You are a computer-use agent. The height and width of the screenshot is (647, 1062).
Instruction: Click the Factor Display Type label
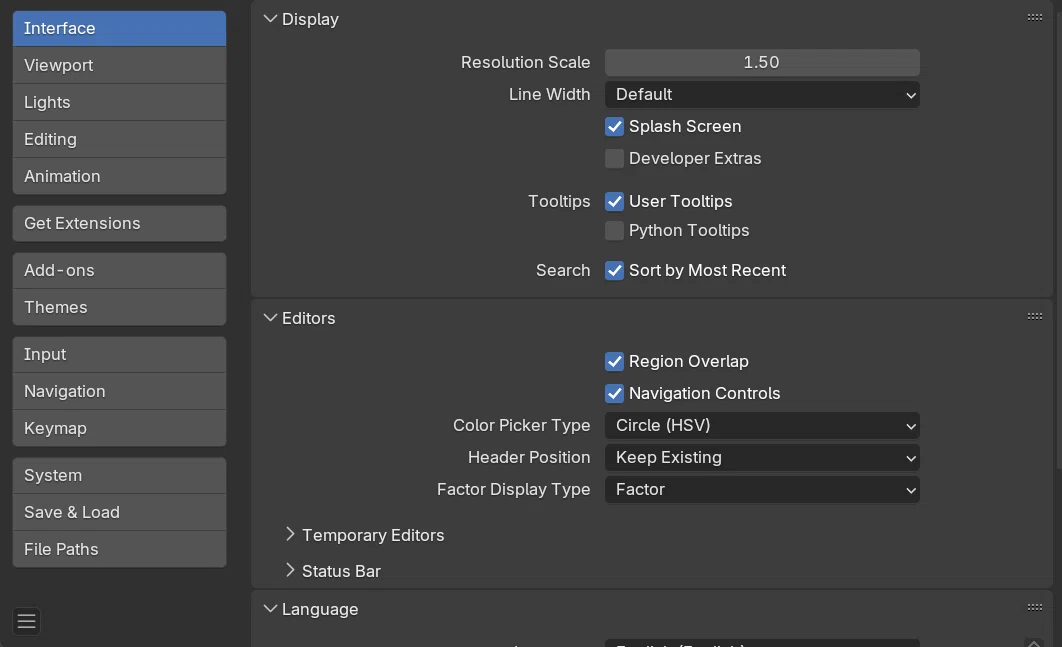[x=513, y=489]
